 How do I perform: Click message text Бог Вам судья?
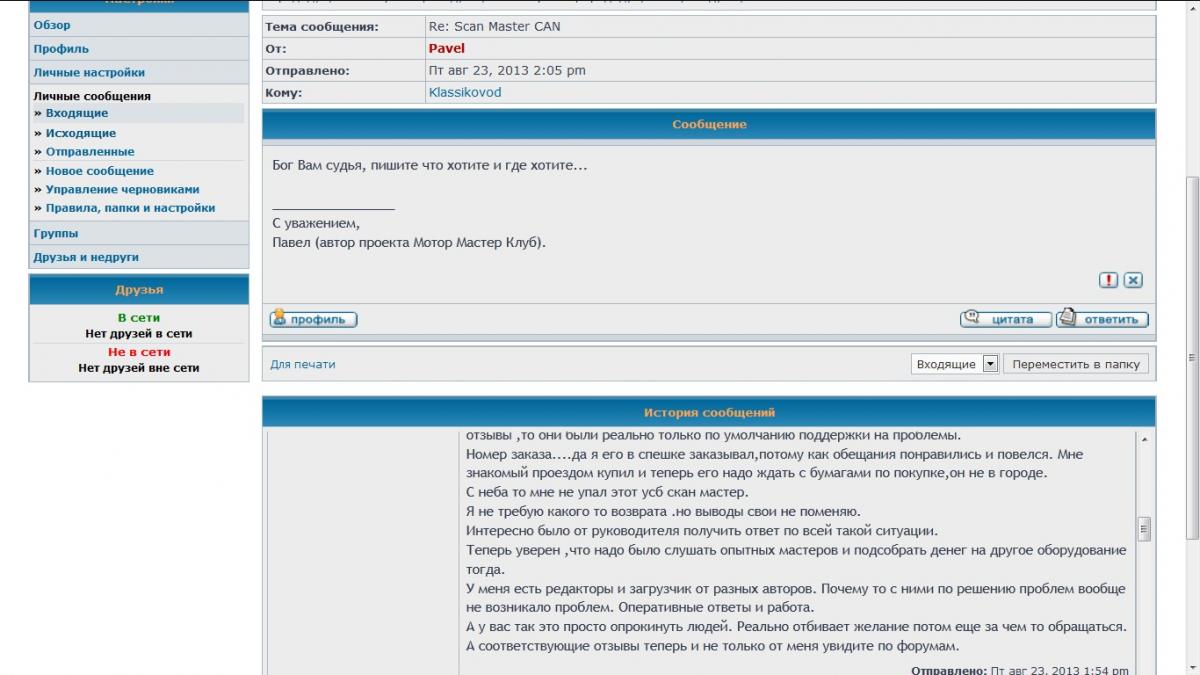tap(316, 165)
